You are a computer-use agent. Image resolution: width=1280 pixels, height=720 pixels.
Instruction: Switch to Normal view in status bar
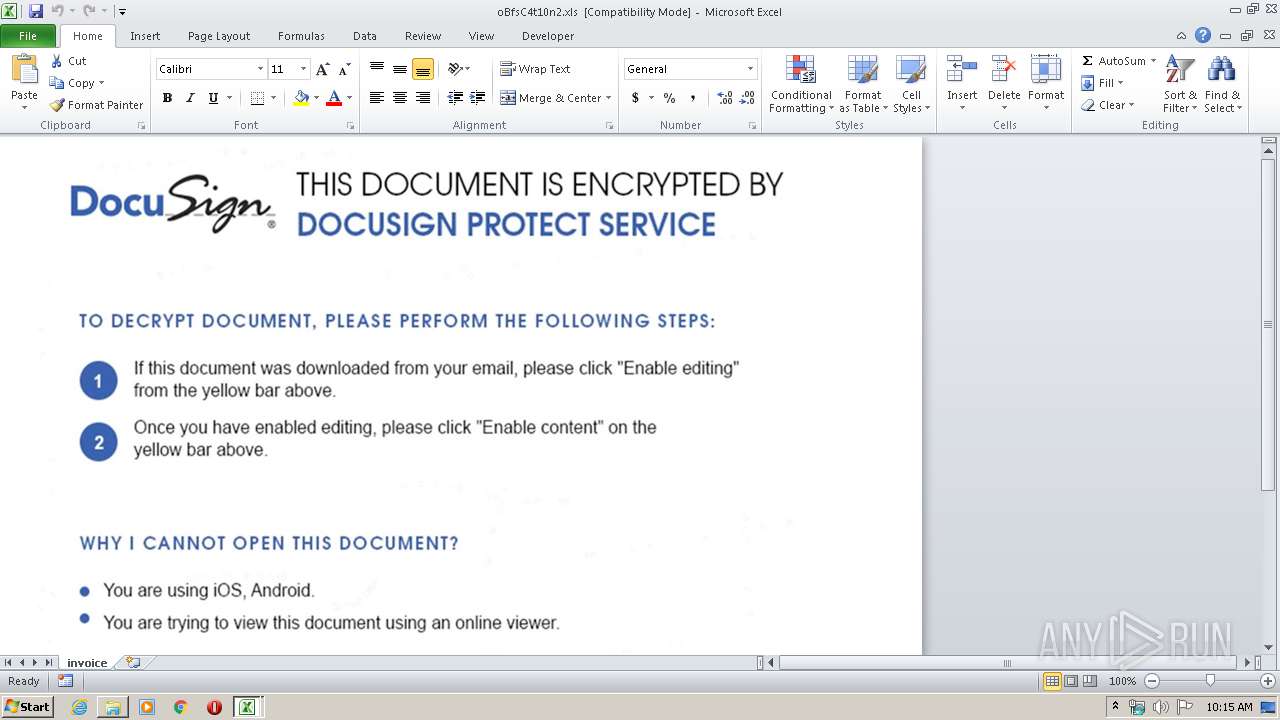pyautogui.click(x=1052, y=681)
